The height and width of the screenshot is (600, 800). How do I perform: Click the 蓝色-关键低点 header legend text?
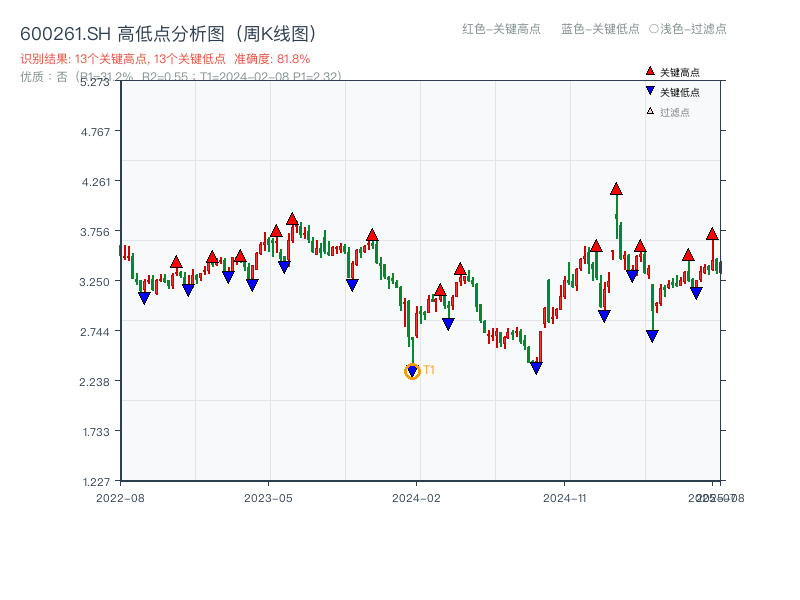coord(600,29)
